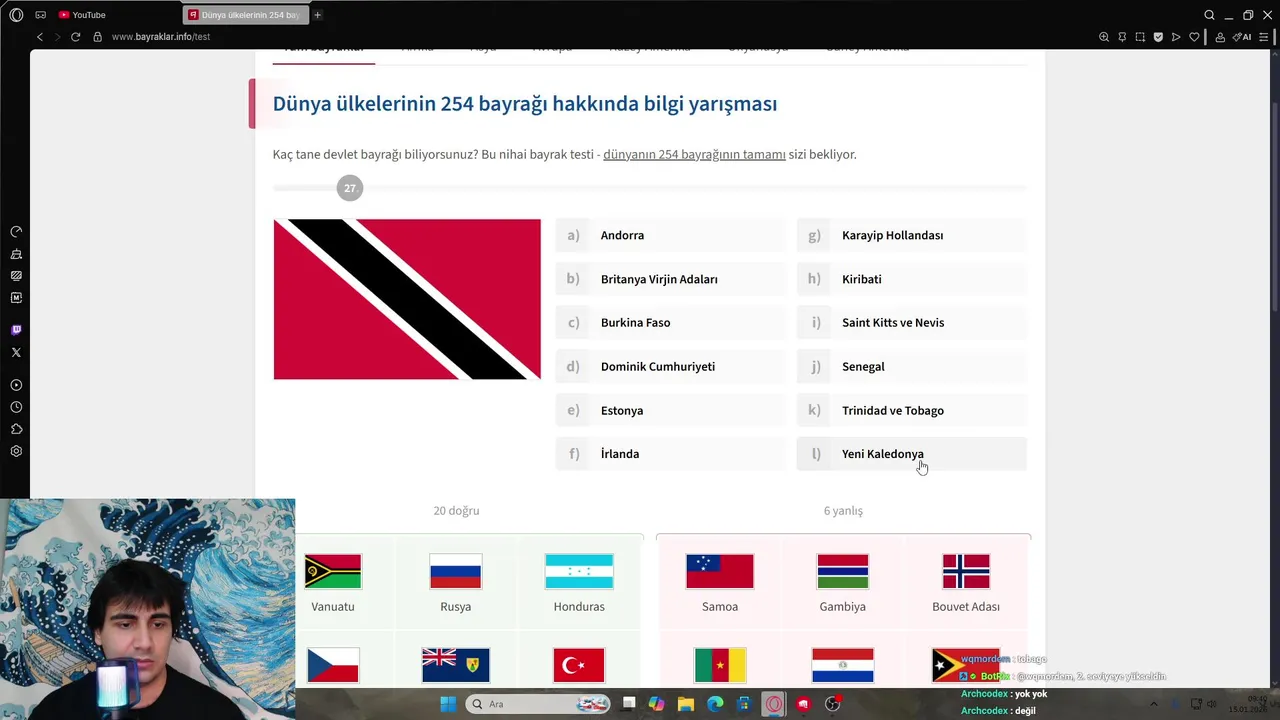Toggle the ad blocker shield

pyautogui.click(x=1158, y=37)
